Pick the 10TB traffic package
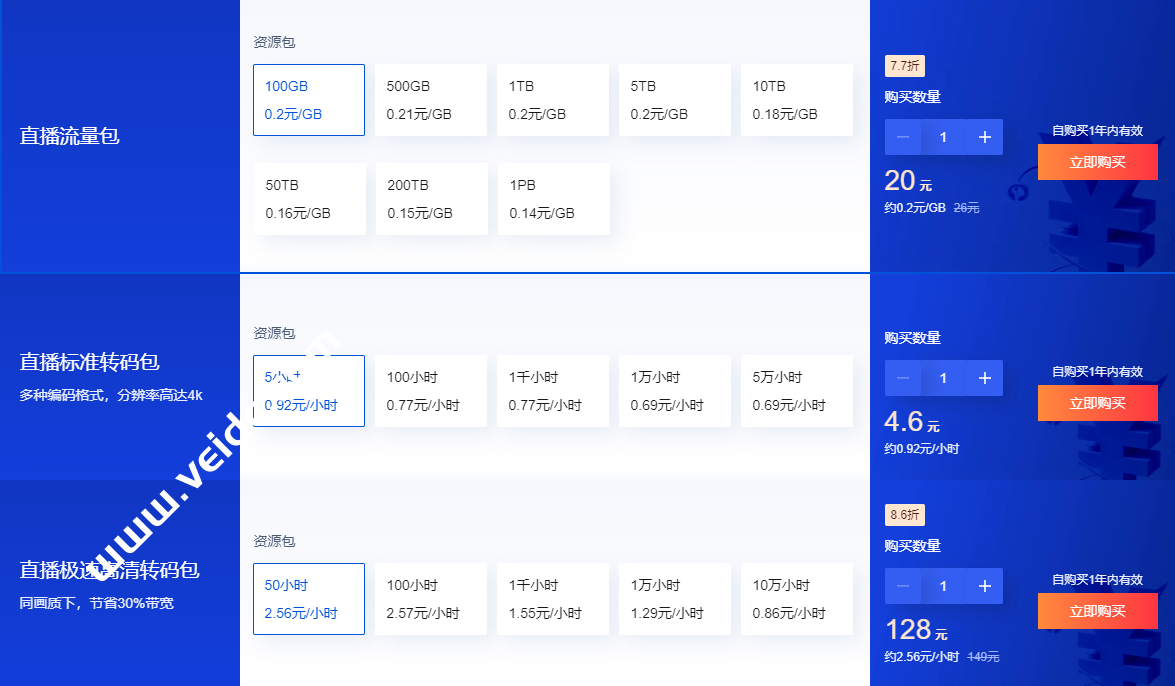This screenshot has width=1175, height=686. [797, 100]
